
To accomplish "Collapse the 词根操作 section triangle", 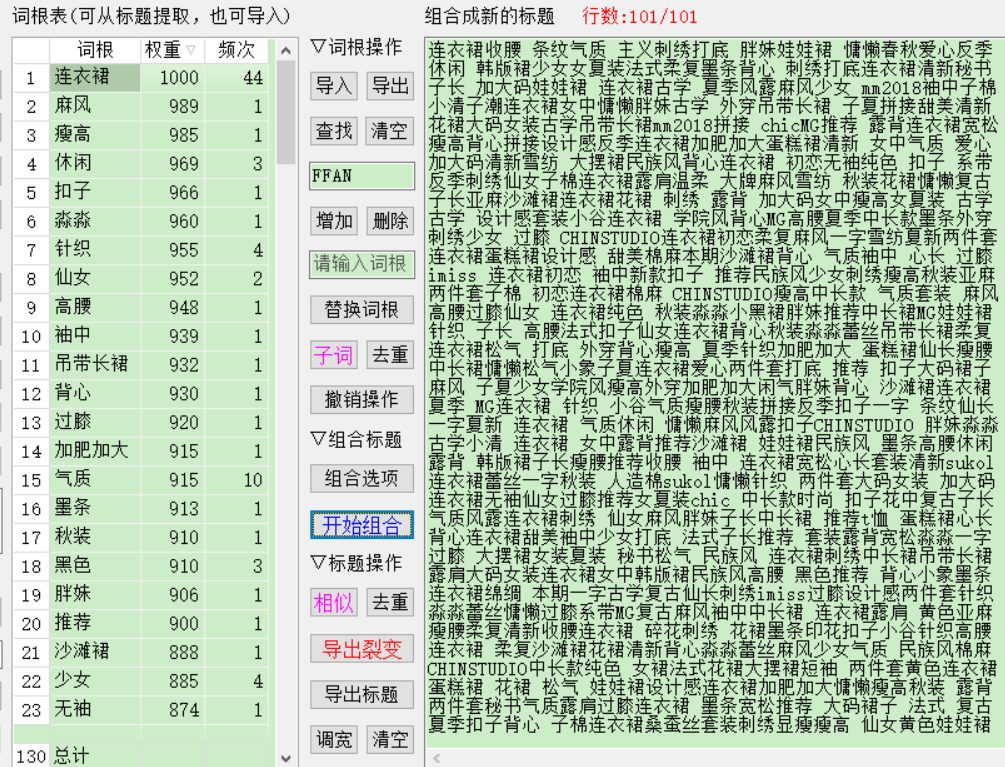I will (x=318, y=47).
